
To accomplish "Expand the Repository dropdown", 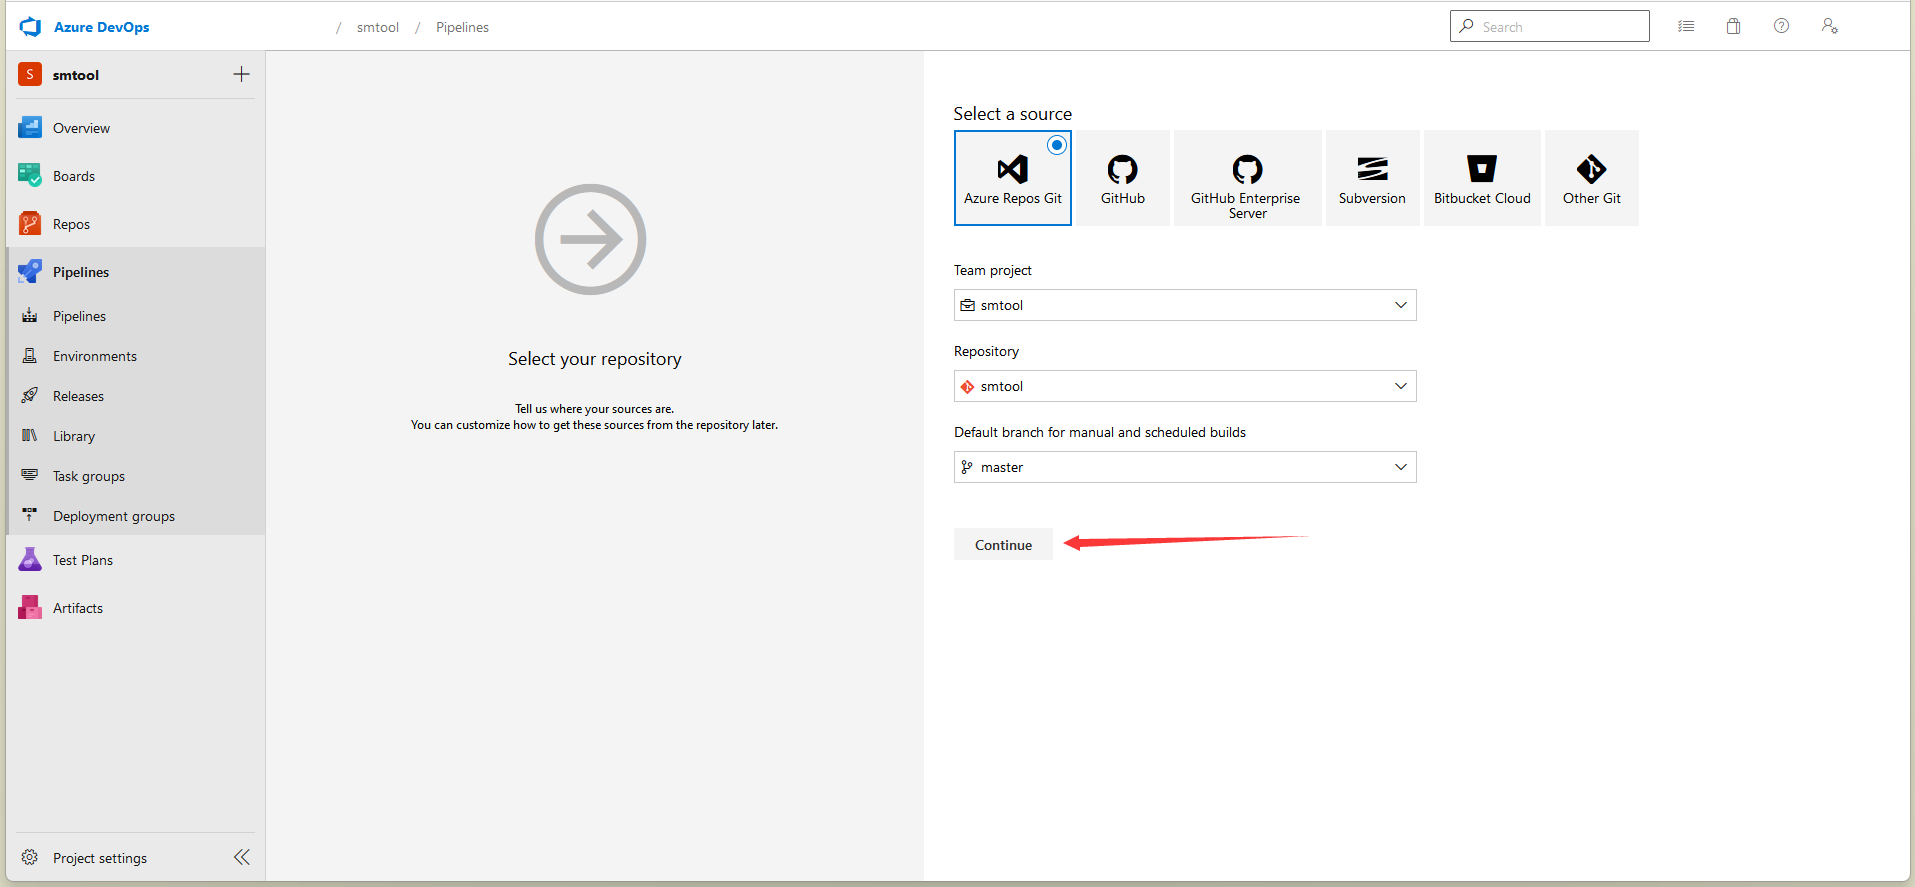I will click(x=1184, y=386).
